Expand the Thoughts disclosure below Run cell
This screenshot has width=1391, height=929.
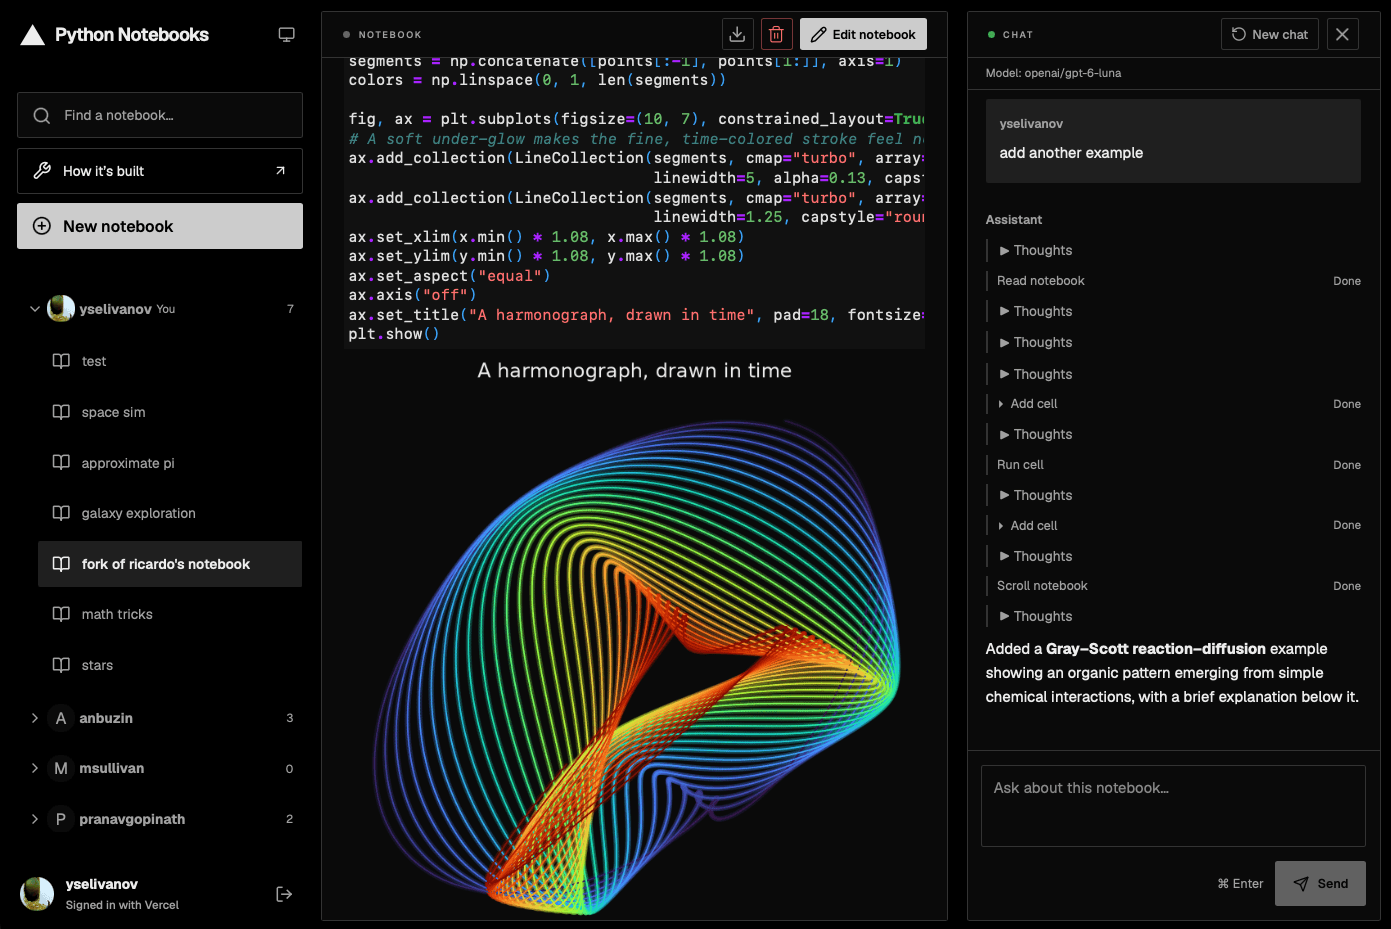(x=1035, y=495)
